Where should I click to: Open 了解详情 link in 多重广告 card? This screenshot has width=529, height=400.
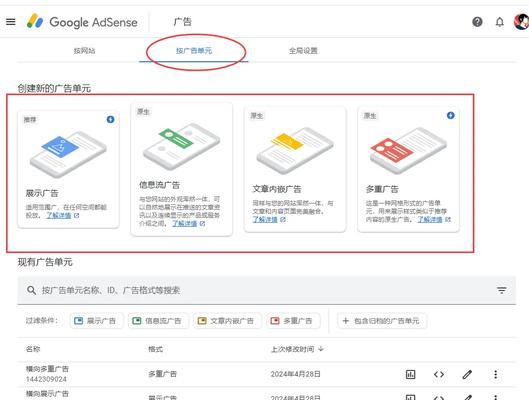(x=430, y=219)
